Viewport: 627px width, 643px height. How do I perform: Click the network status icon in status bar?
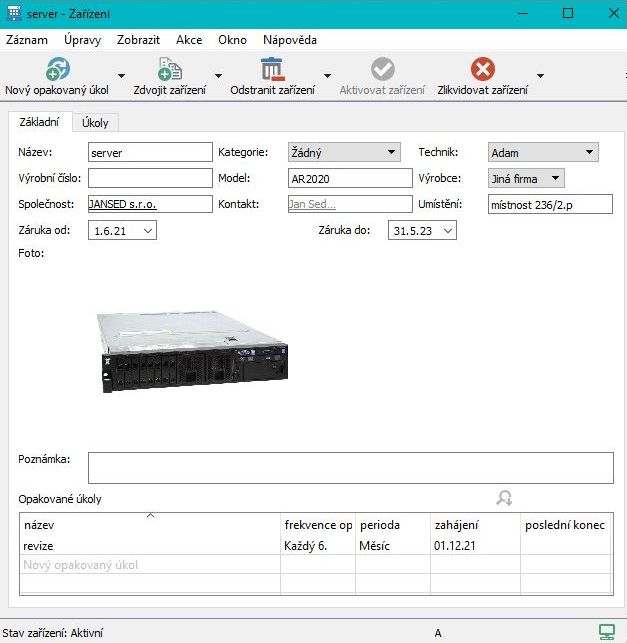point(606,632)
